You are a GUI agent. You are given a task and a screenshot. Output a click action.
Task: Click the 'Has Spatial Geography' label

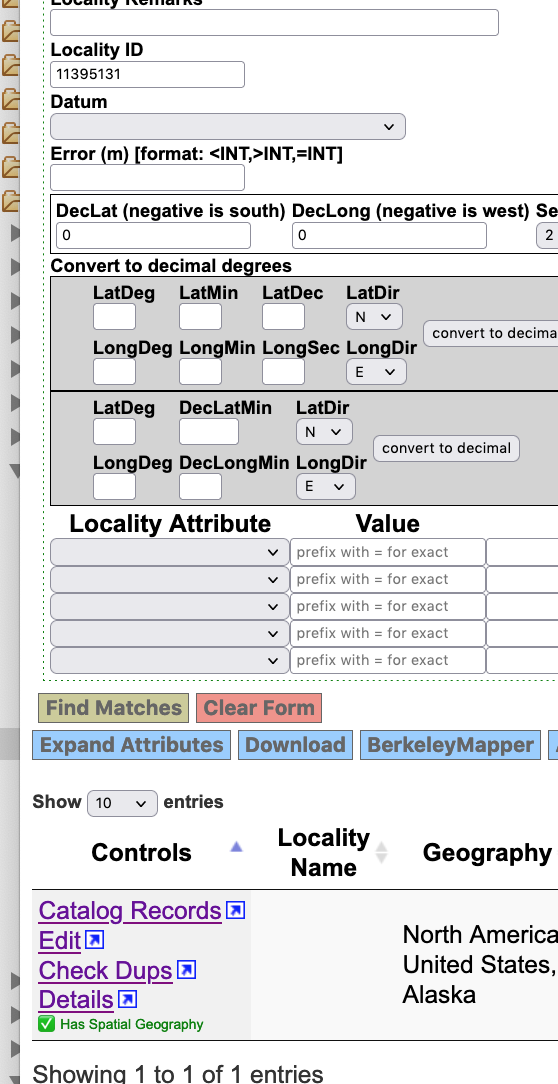(x=131, y=1025)
